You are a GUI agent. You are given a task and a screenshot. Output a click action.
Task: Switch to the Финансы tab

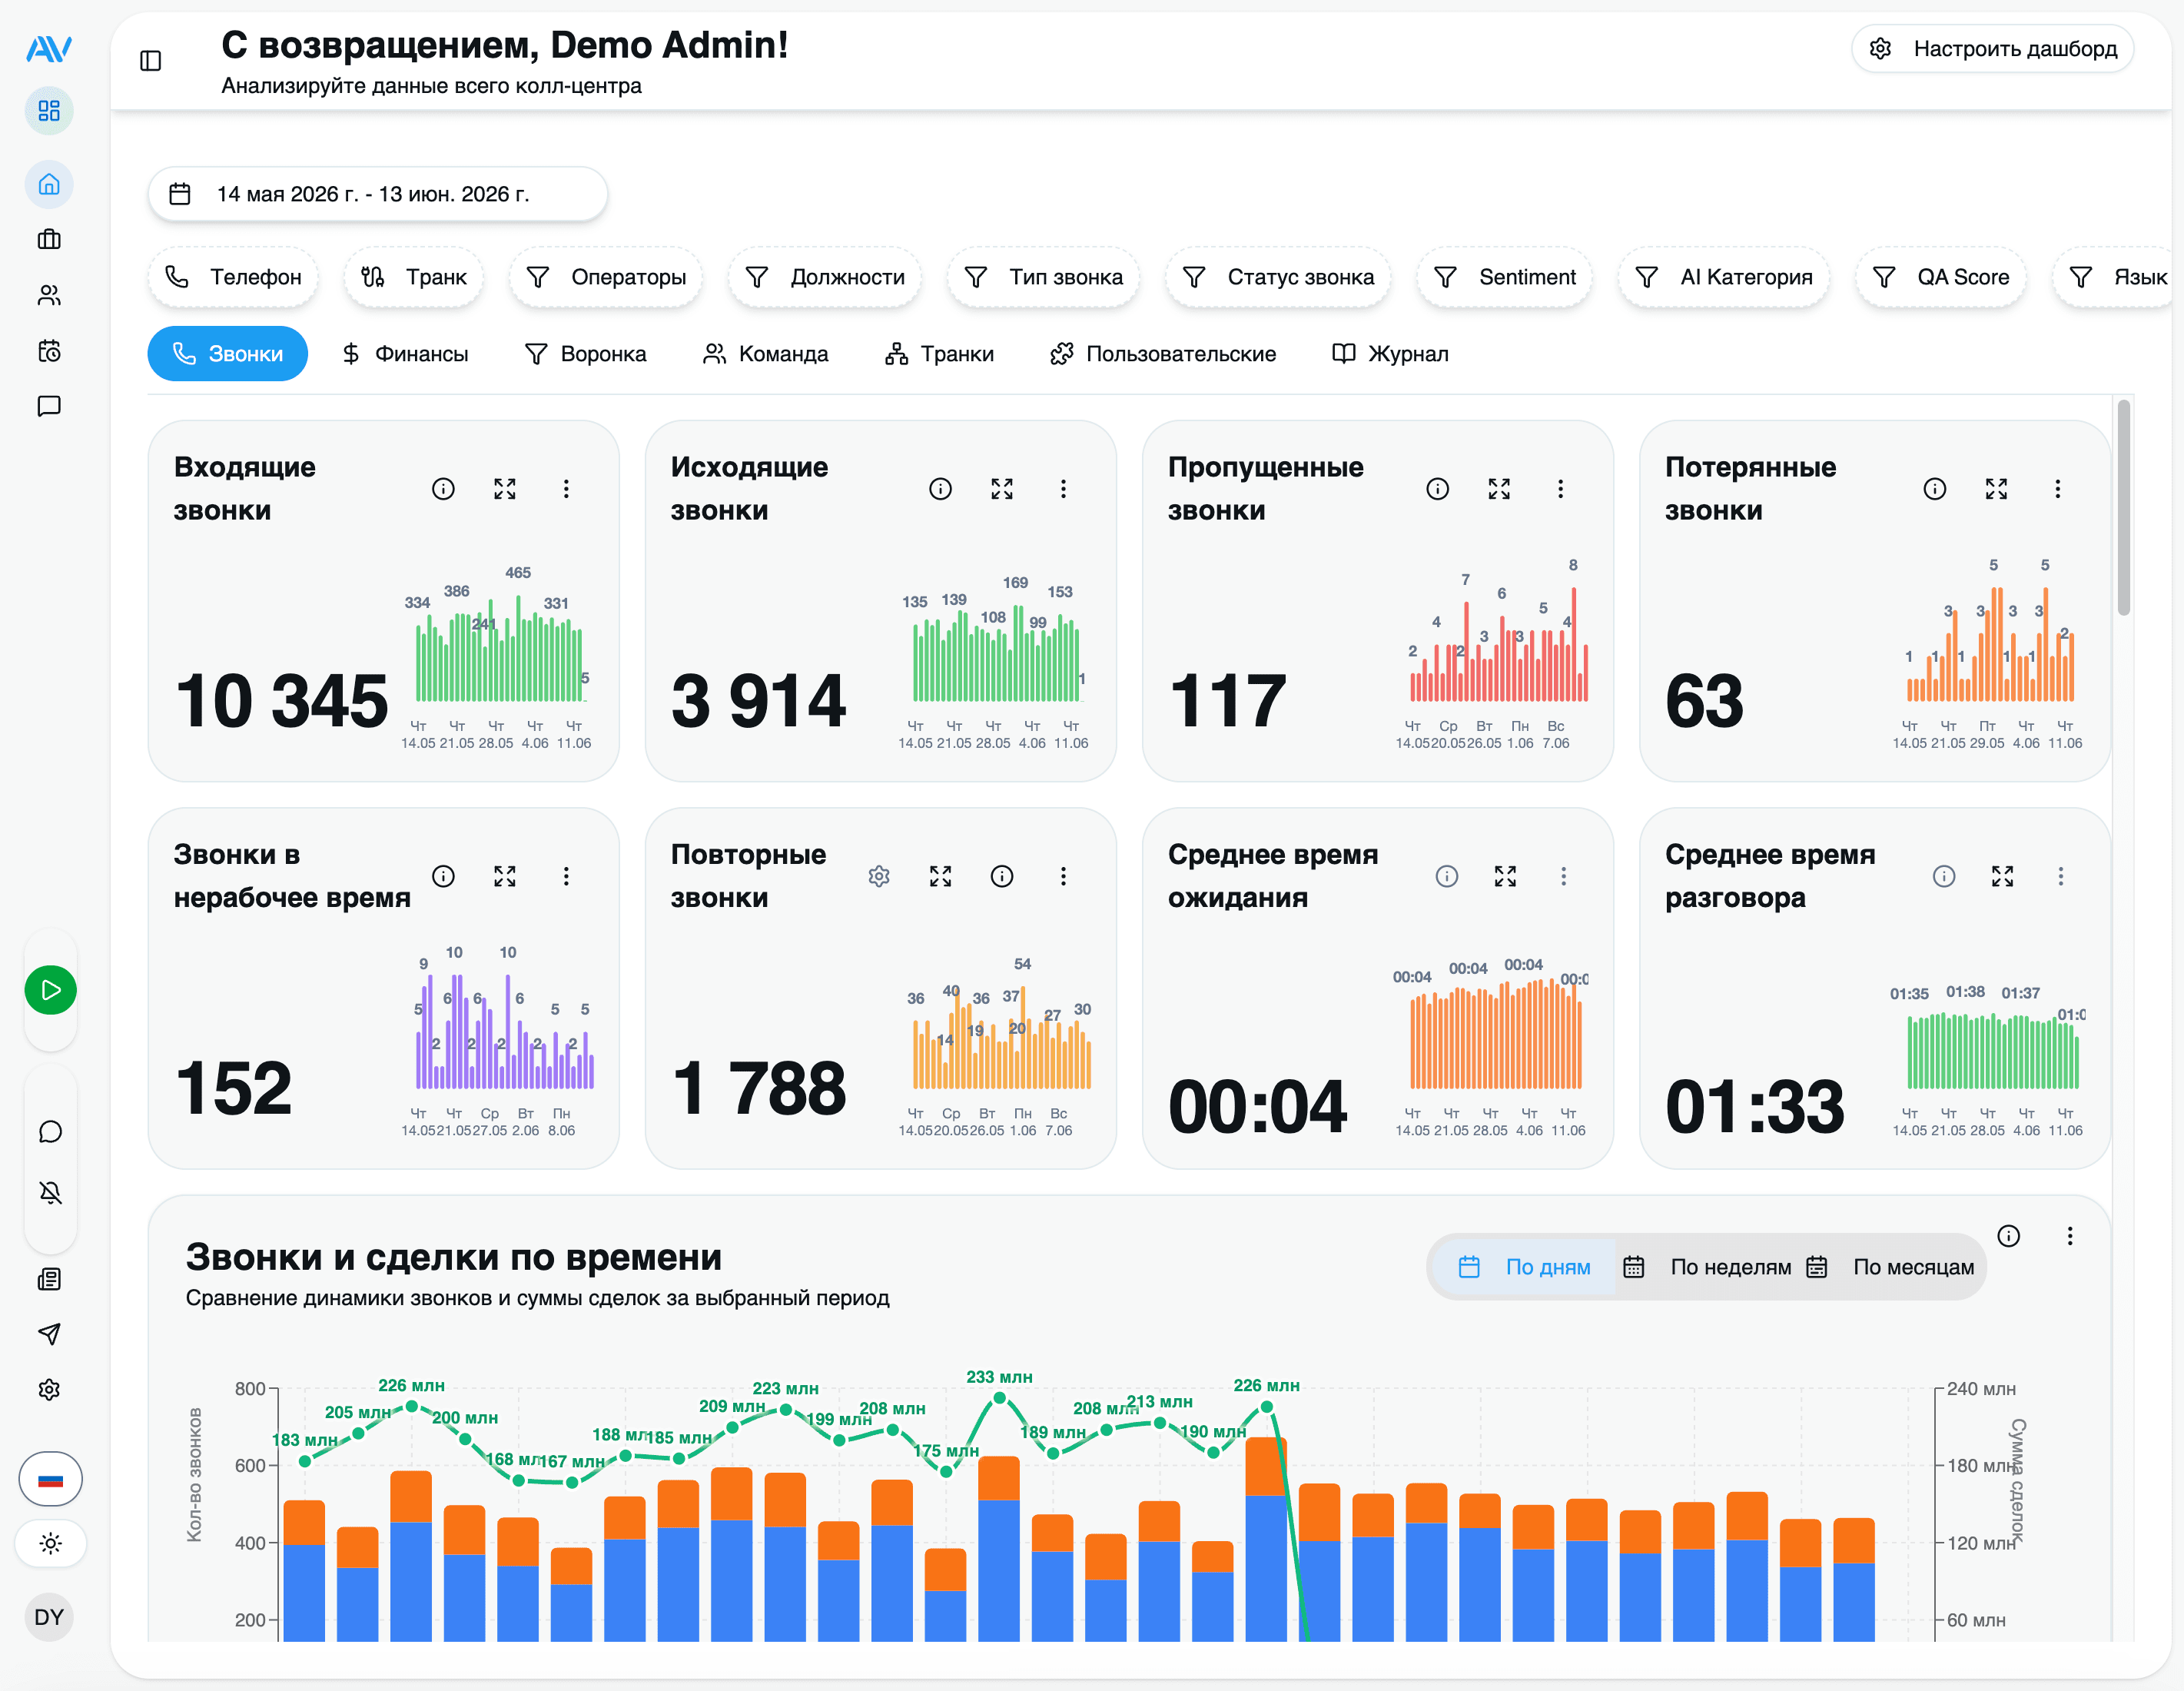405,354
